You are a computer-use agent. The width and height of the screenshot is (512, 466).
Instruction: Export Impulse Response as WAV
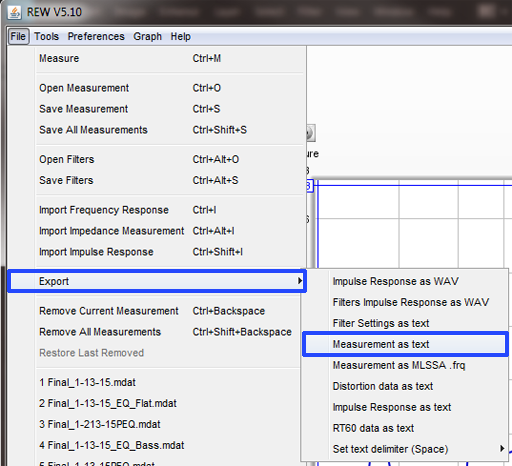(x=405, y=281)
